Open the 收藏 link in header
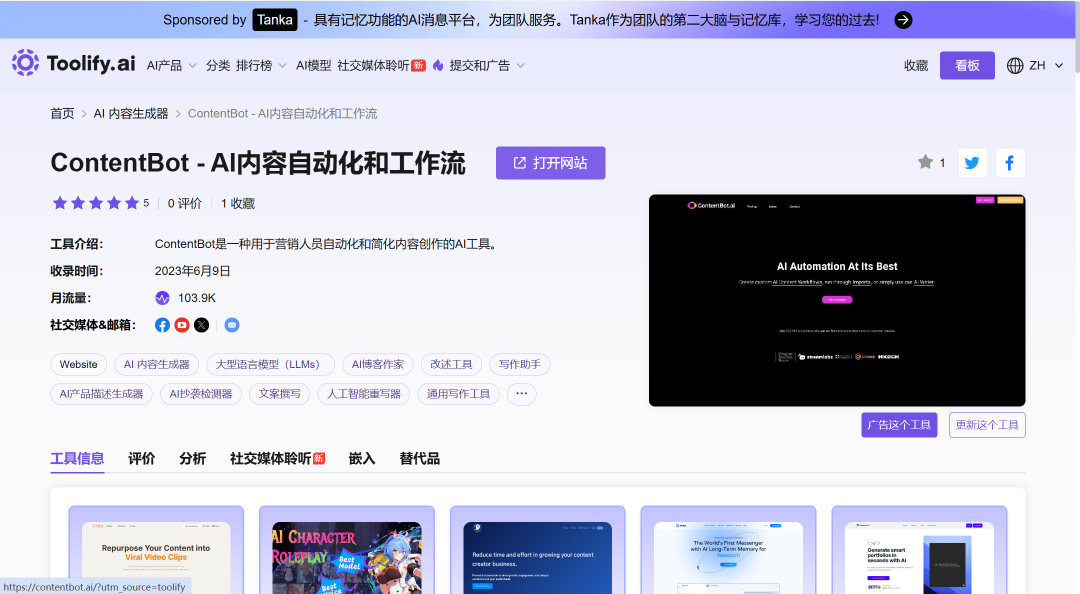 tap(916, 65)
